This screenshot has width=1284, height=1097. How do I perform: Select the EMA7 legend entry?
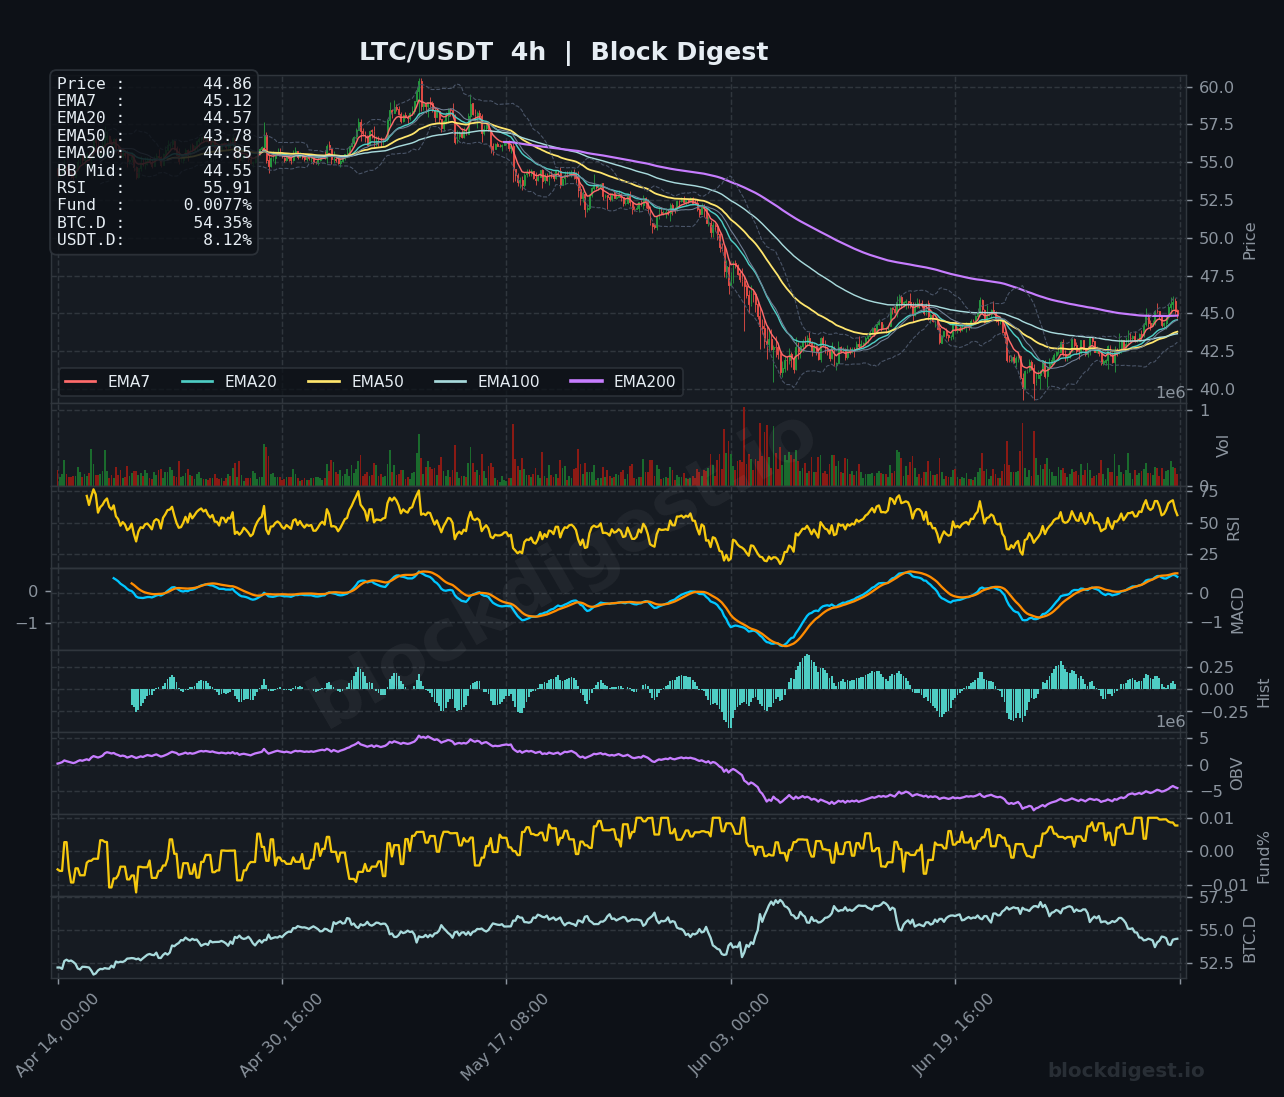pyautogui.click(x=108, y=381)
